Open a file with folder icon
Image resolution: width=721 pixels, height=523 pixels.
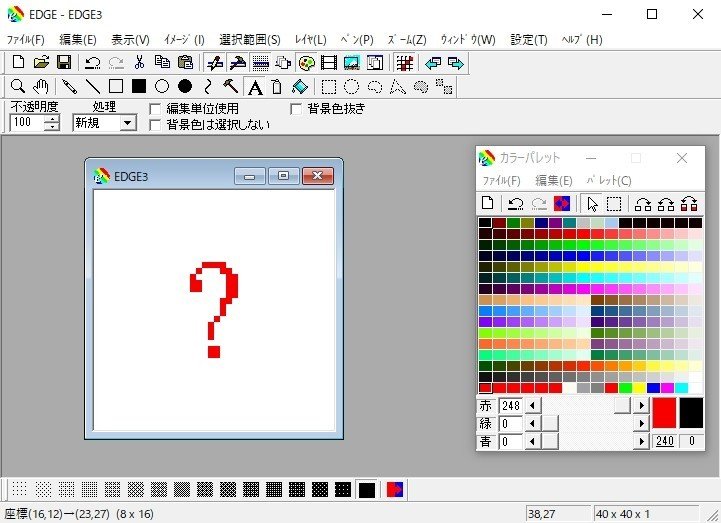click(41, 63)
